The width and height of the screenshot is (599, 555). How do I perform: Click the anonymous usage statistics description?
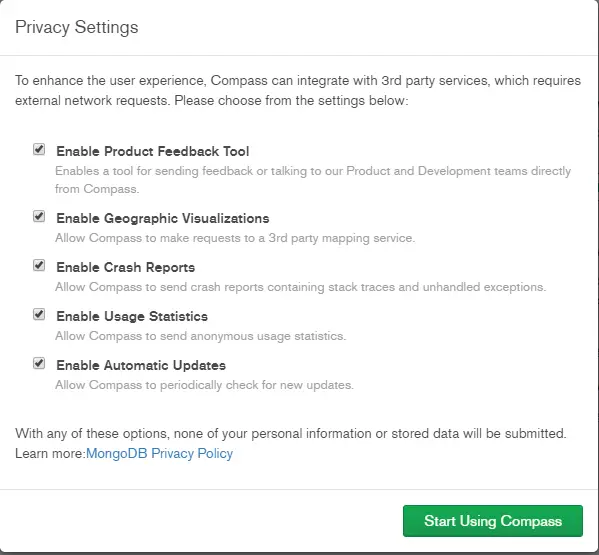(x=201, y=336)
